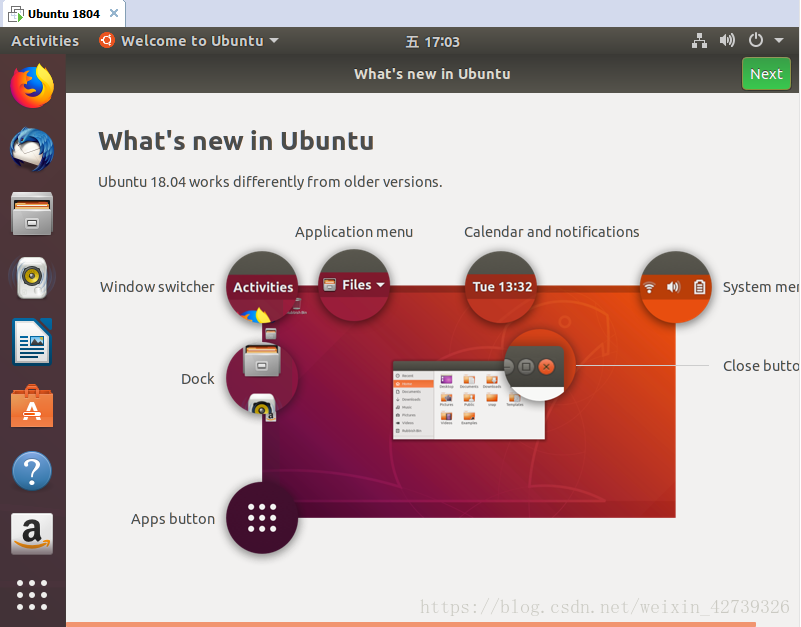Open Ubuntu Software store from dock

point(32,406)
